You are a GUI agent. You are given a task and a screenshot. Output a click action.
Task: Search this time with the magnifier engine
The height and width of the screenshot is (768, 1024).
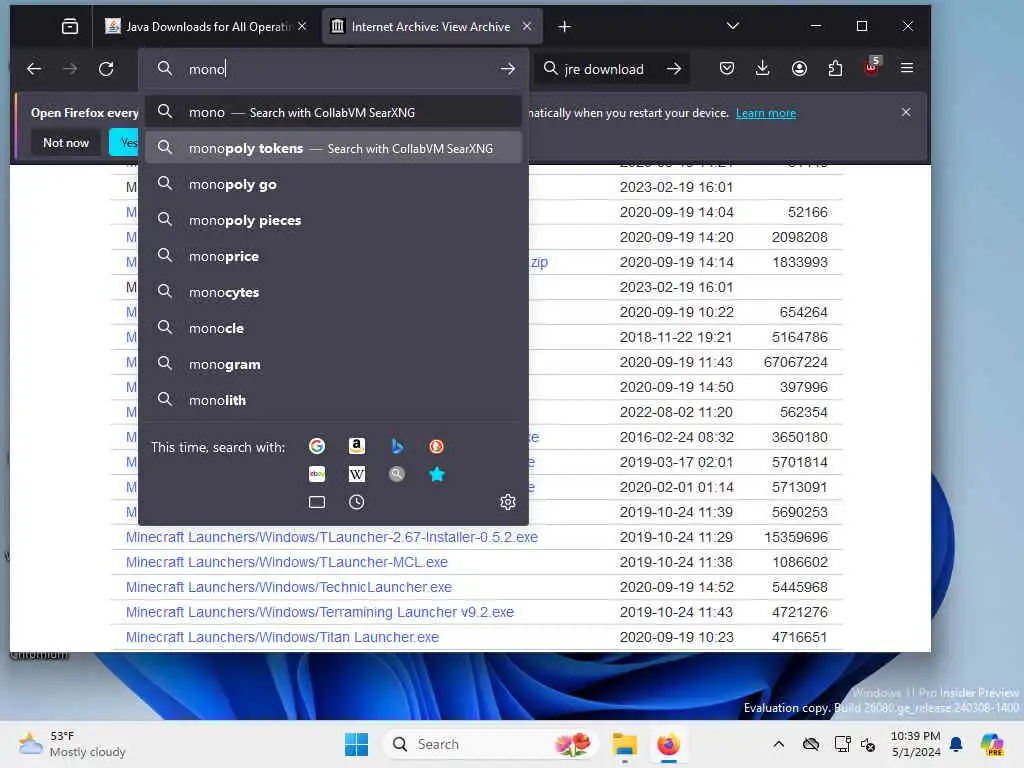[x=397, y=474]
